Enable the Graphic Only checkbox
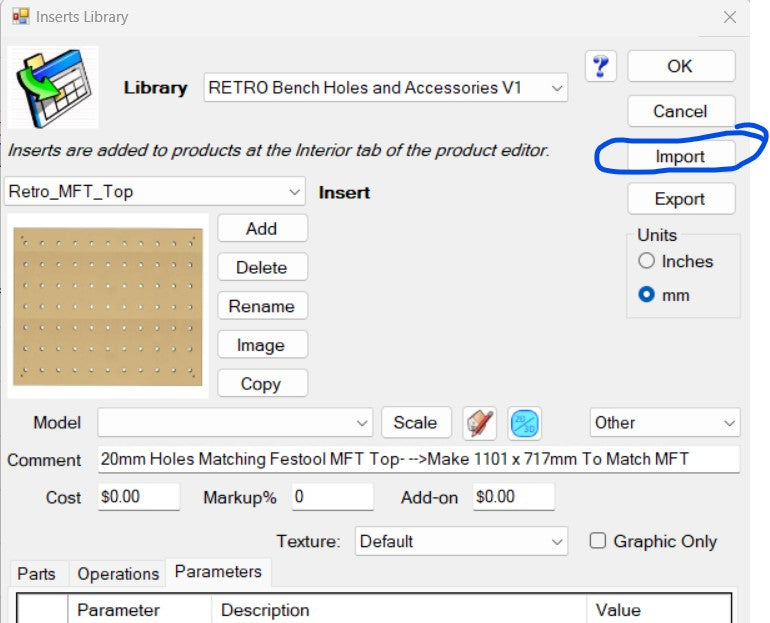770x623 pixels. coord(598,541)
